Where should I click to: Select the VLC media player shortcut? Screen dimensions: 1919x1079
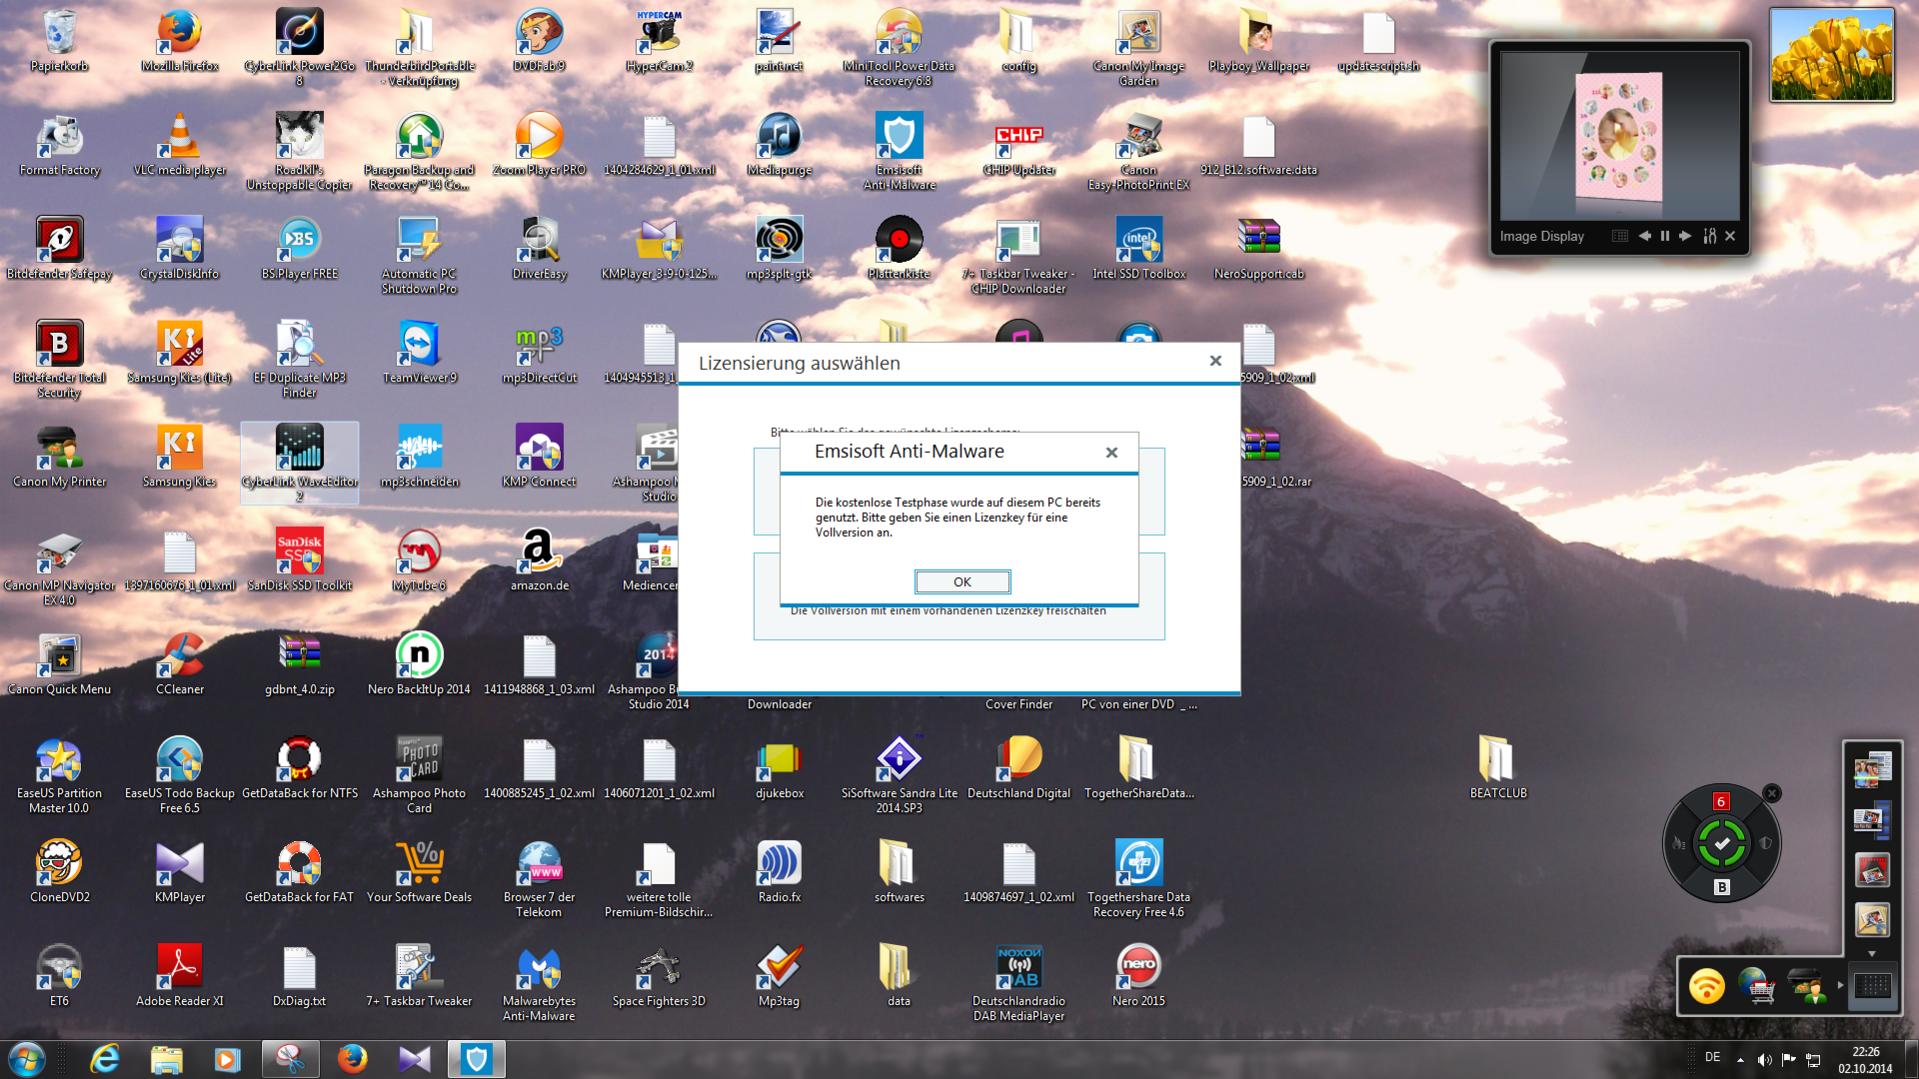tap(180, 145)
